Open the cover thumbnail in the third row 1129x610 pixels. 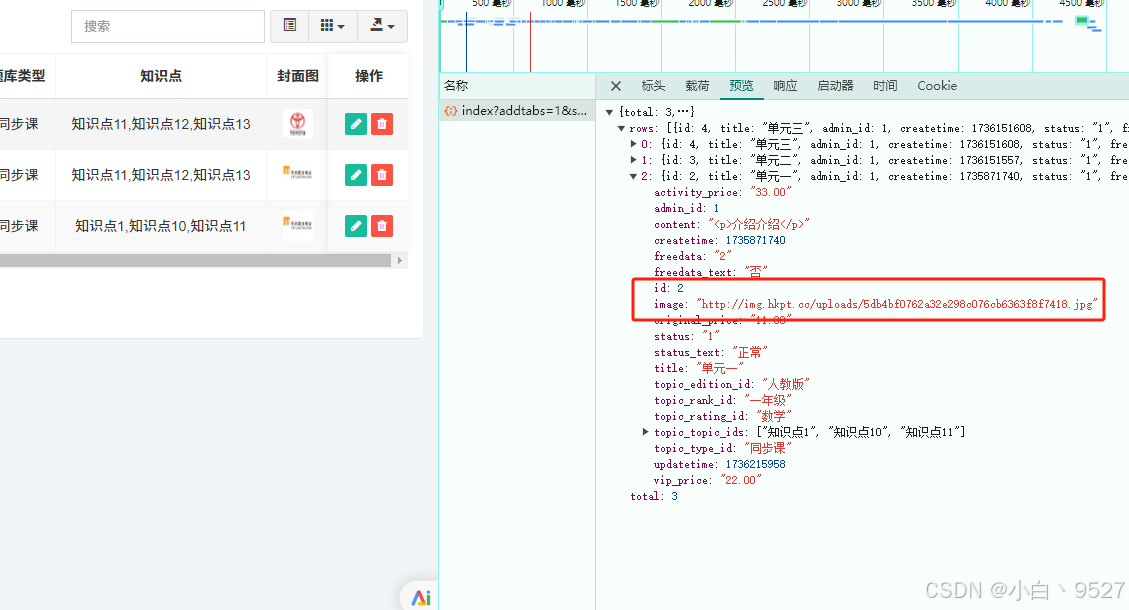[x=297, y=224]
